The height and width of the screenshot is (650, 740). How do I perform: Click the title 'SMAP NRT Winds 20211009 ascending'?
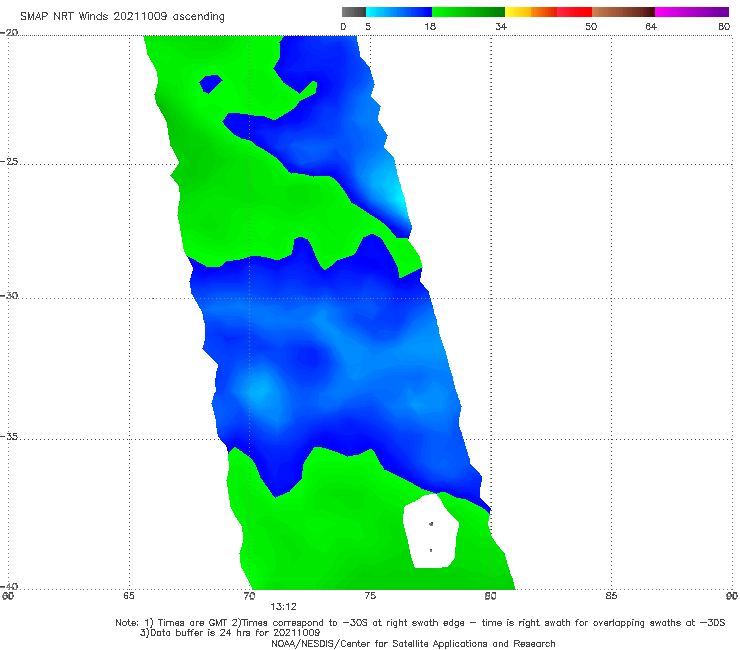[122, 17]
